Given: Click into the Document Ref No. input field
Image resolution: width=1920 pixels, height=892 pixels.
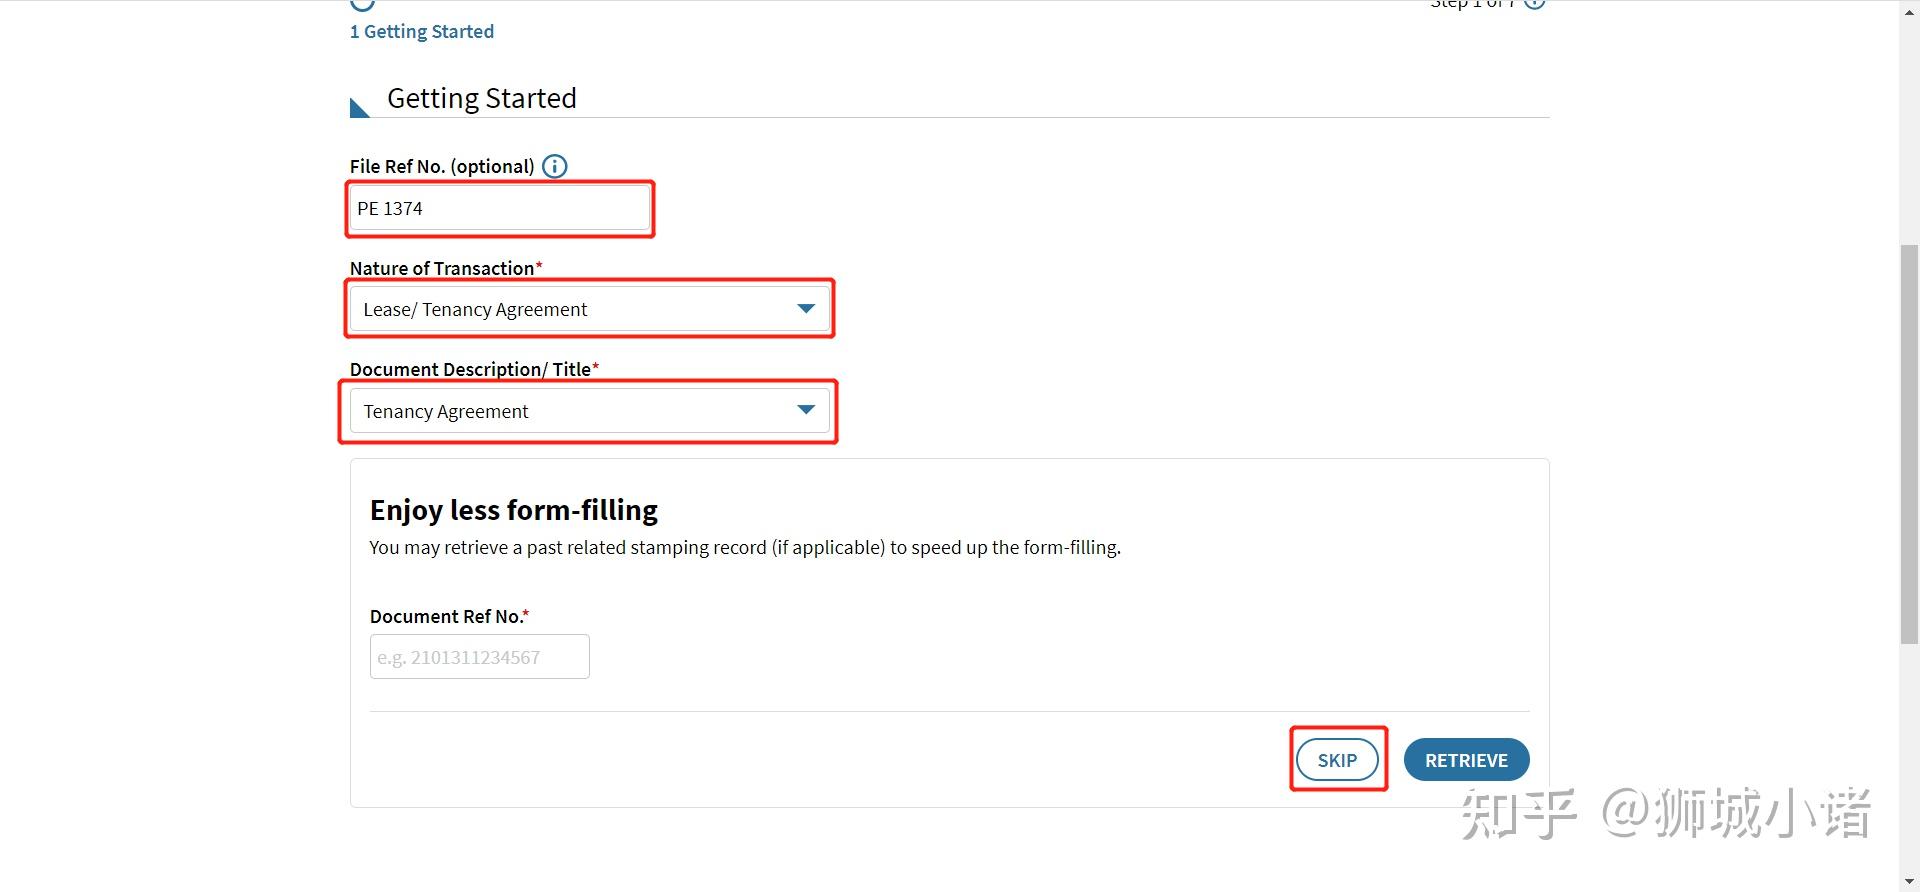Looking at the screenshot, I should point(479,657).
